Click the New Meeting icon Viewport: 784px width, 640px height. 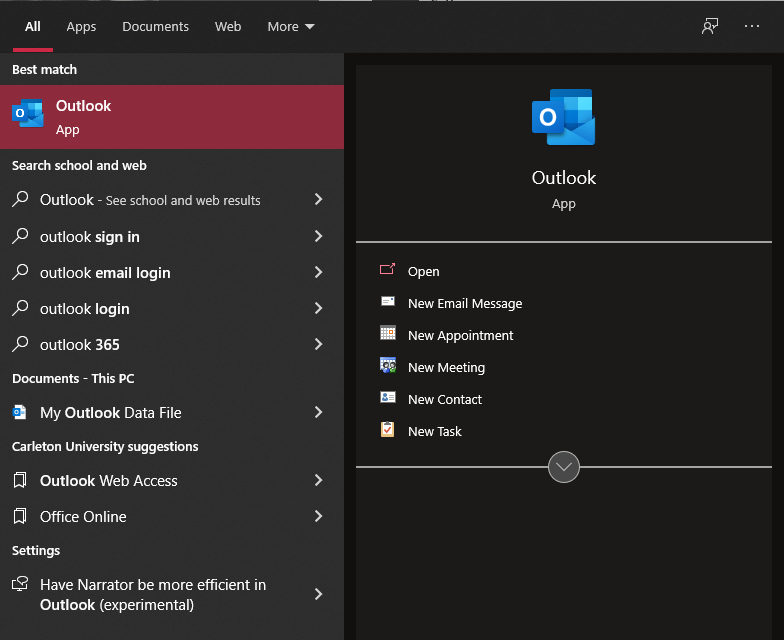pos(388,367)
